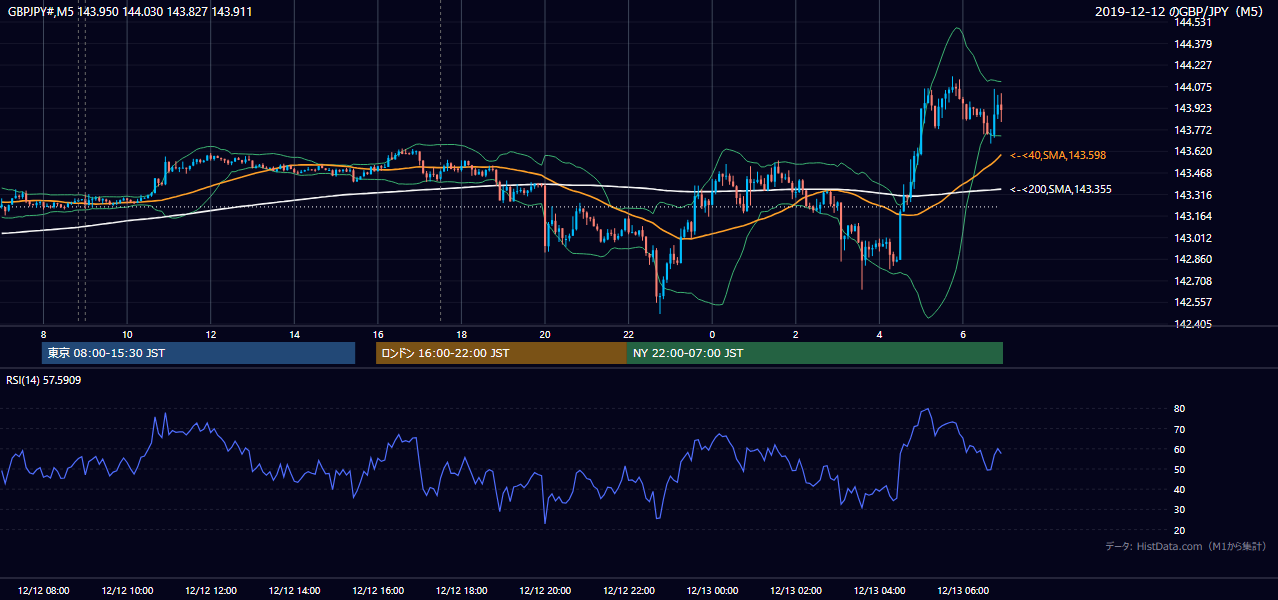Click the 200 SMA 143.355 label

pos(1061,189)
